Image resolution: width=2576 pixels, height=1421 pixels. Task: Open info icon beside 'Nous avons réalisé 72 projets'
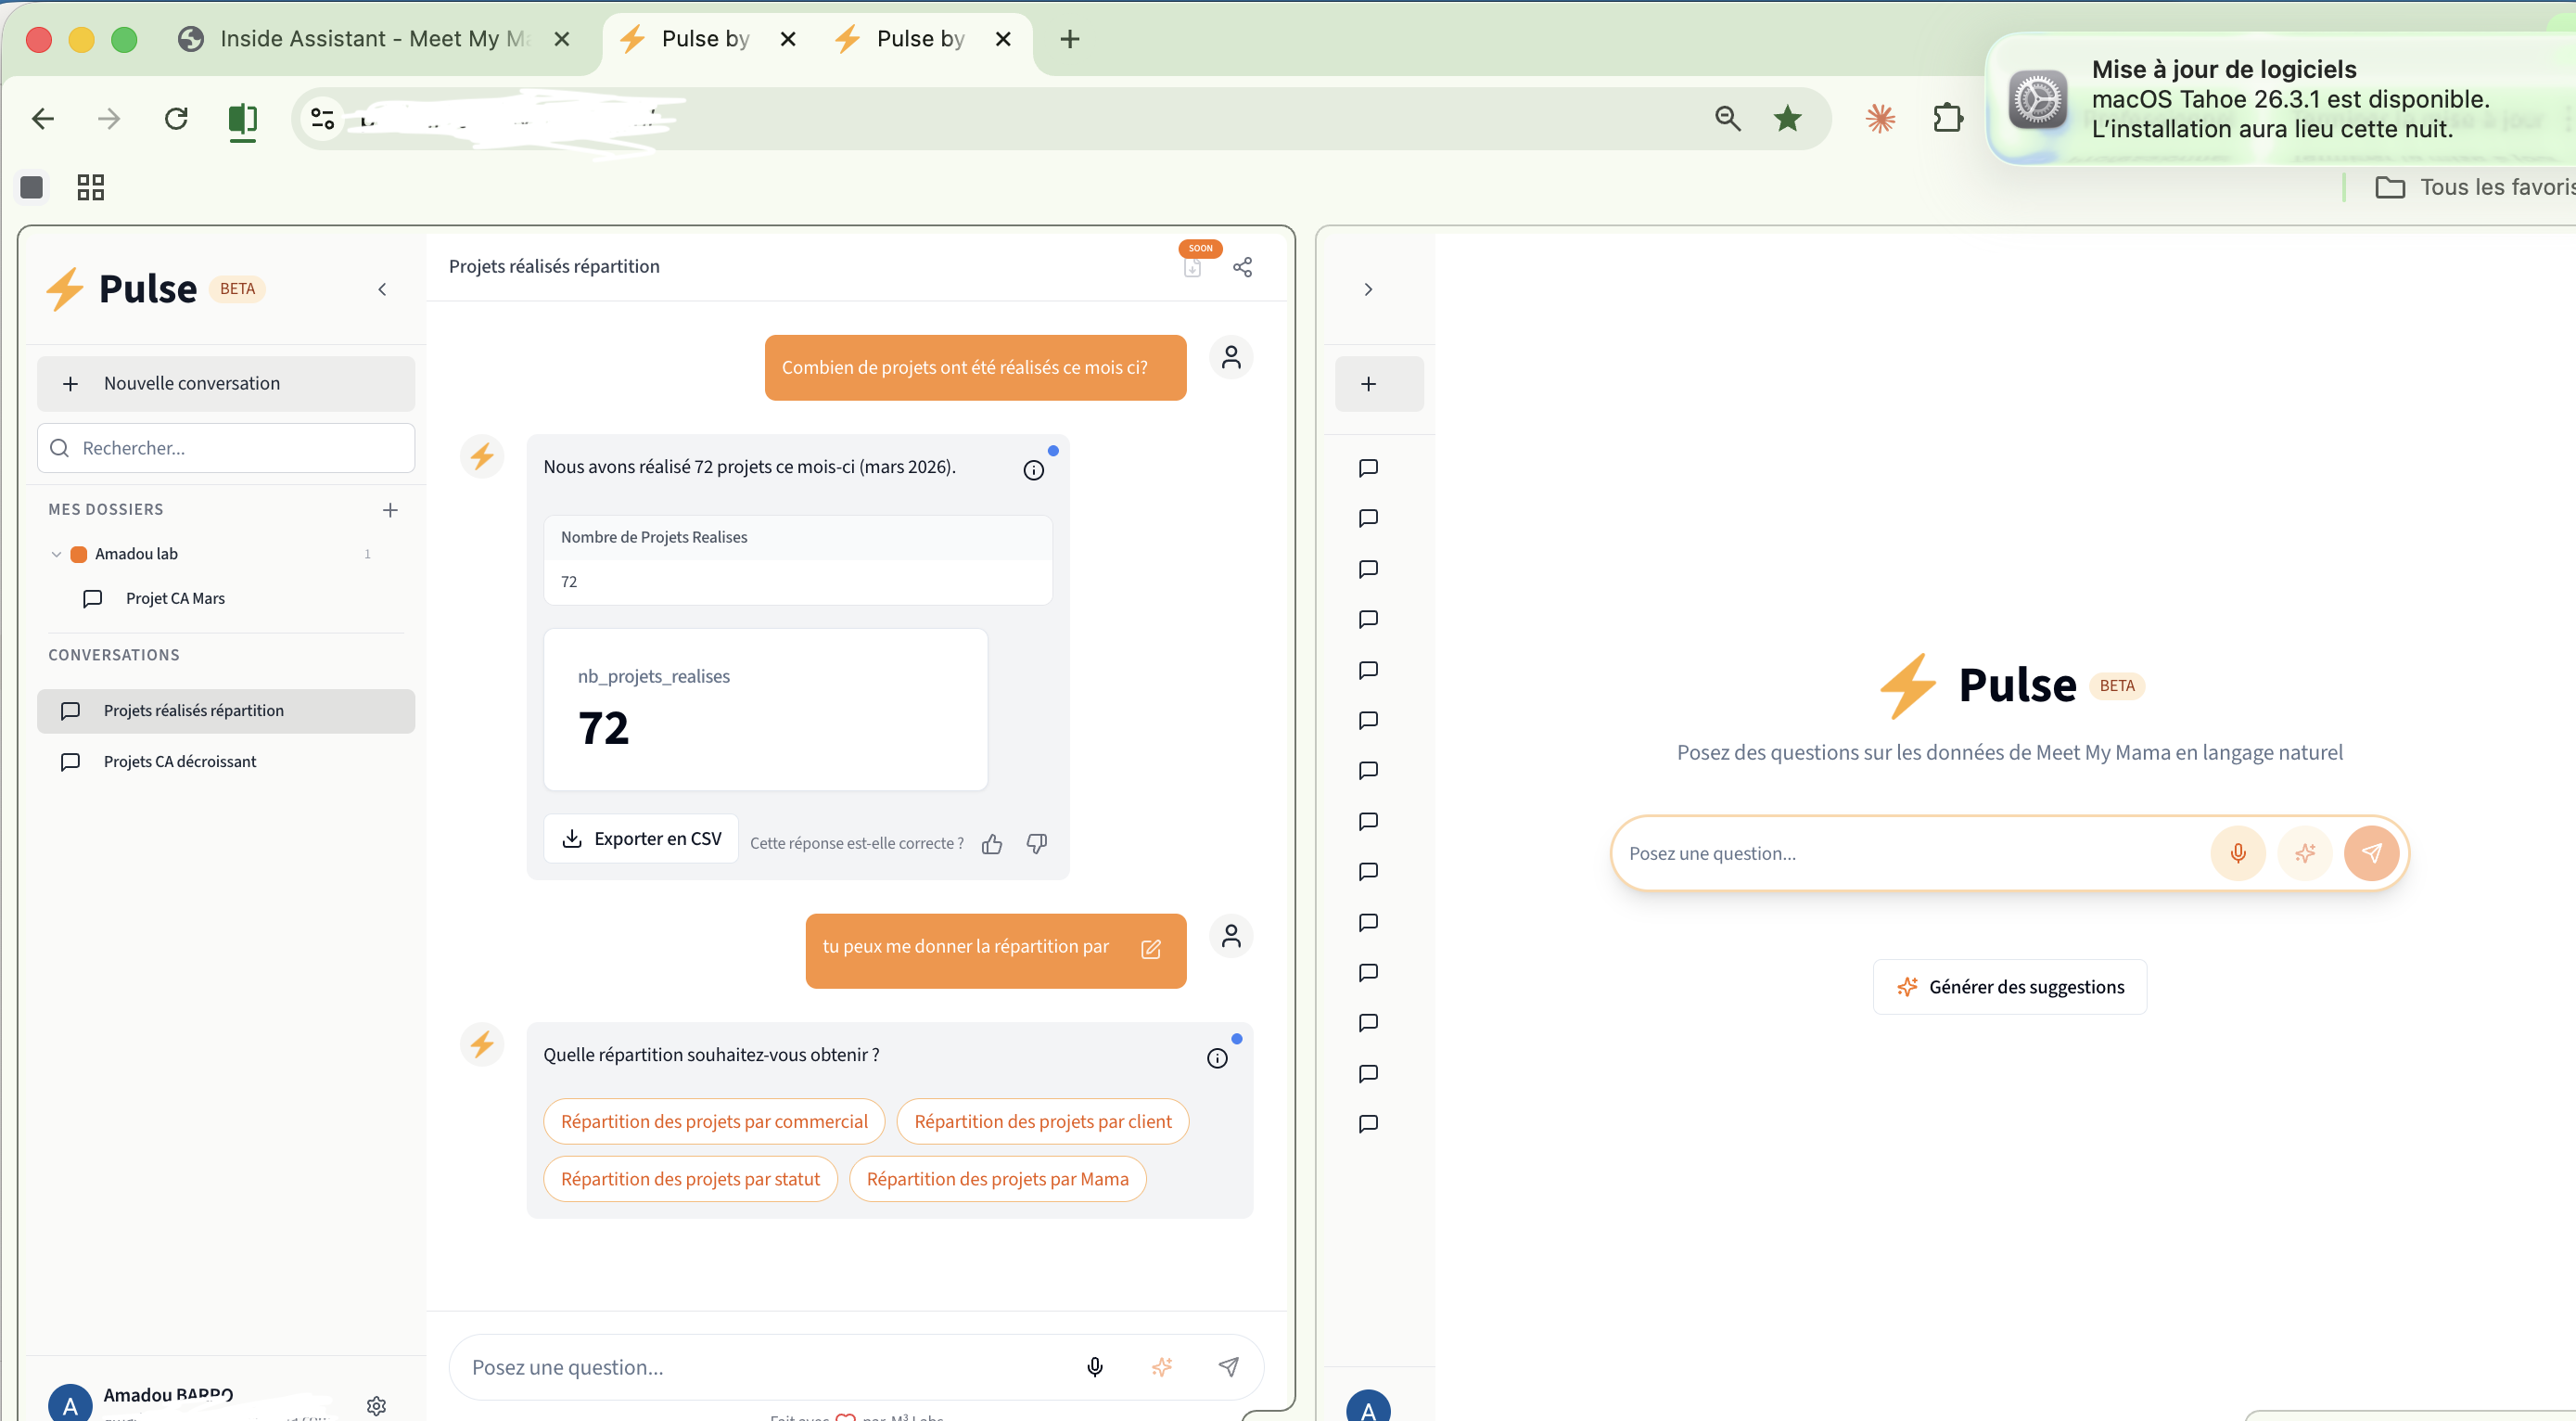pyautogui.click(x=1034, y=470)
